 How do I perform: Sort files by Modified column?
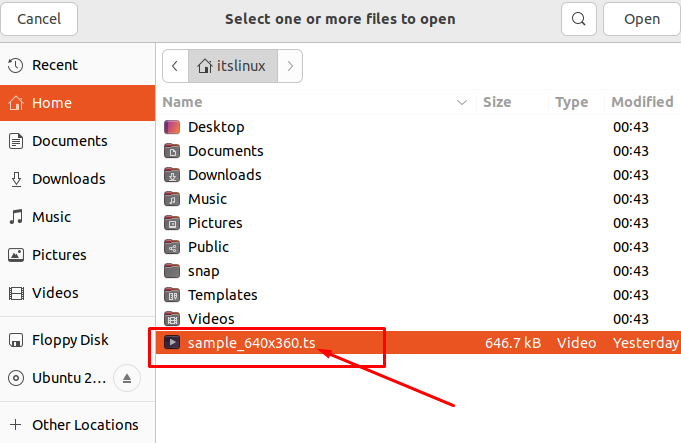[x=642, y=102]
